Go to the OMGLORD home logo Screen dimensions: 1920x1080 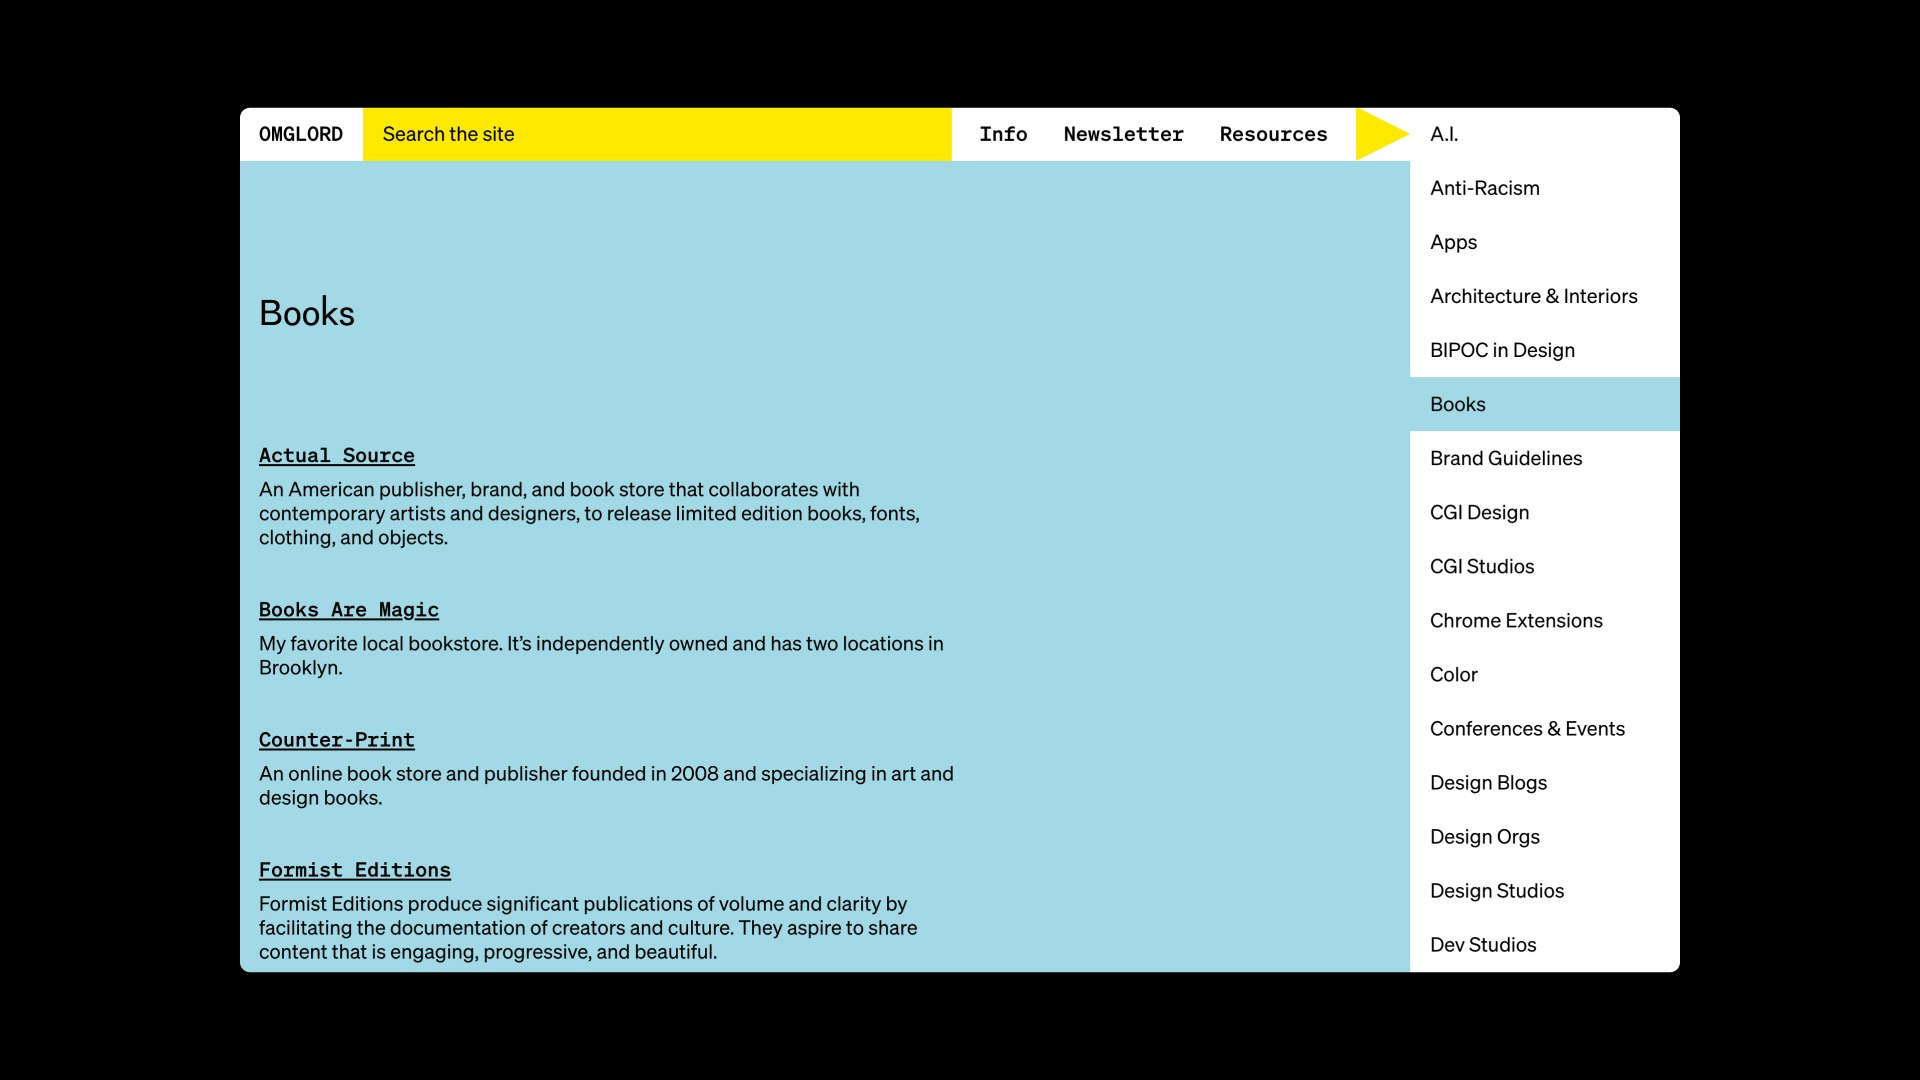[301, 134]
